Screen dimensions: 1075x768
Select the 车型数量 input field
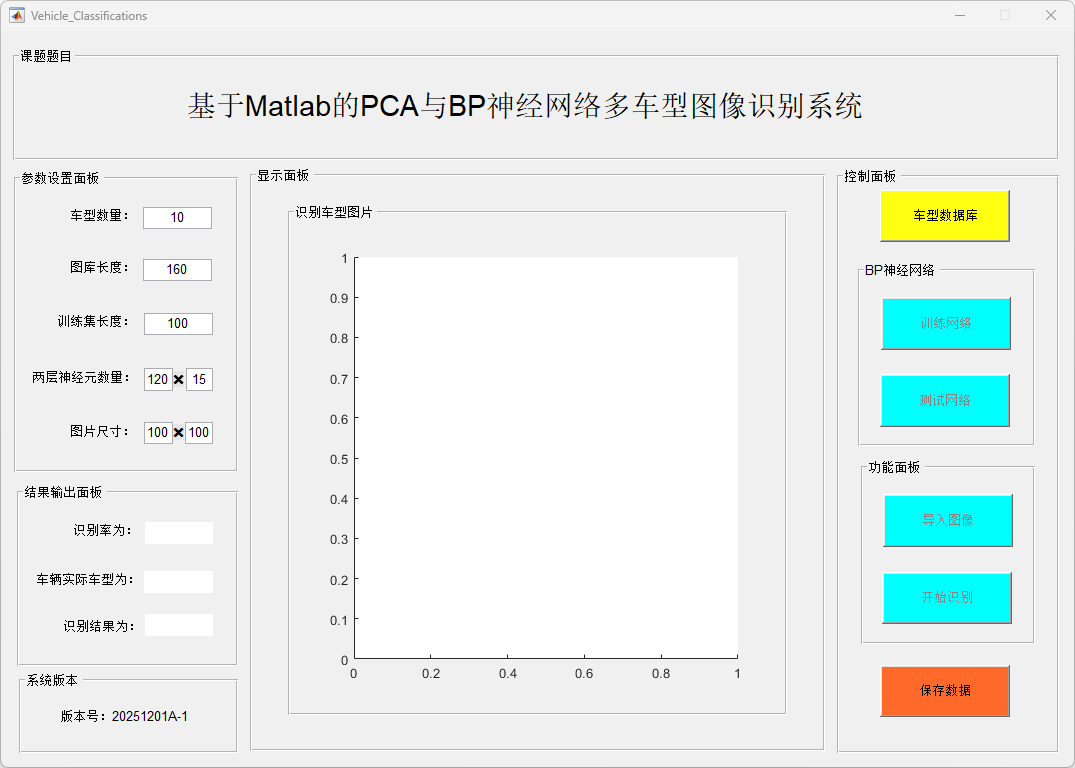coord(177,218)
